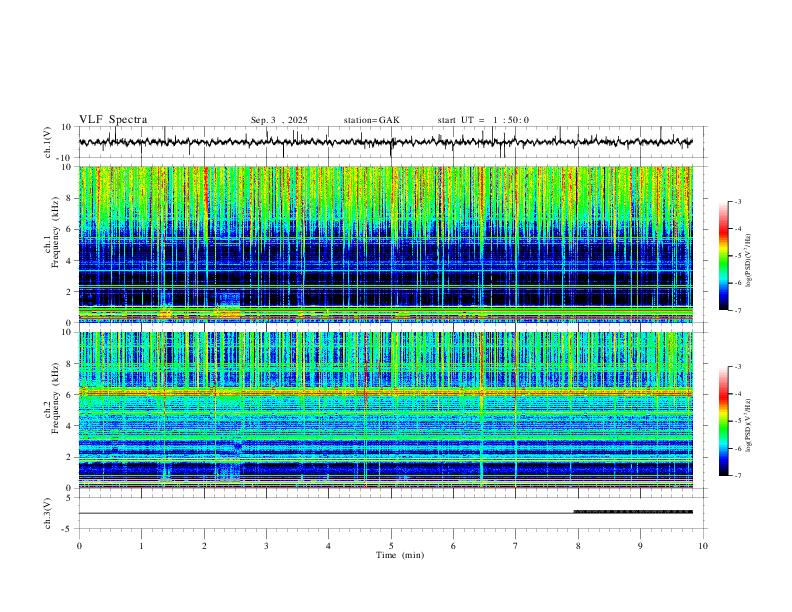The image size is (792, 612).
Task: Click the "VLF Spectra" plot title
Action: point(113,120)
